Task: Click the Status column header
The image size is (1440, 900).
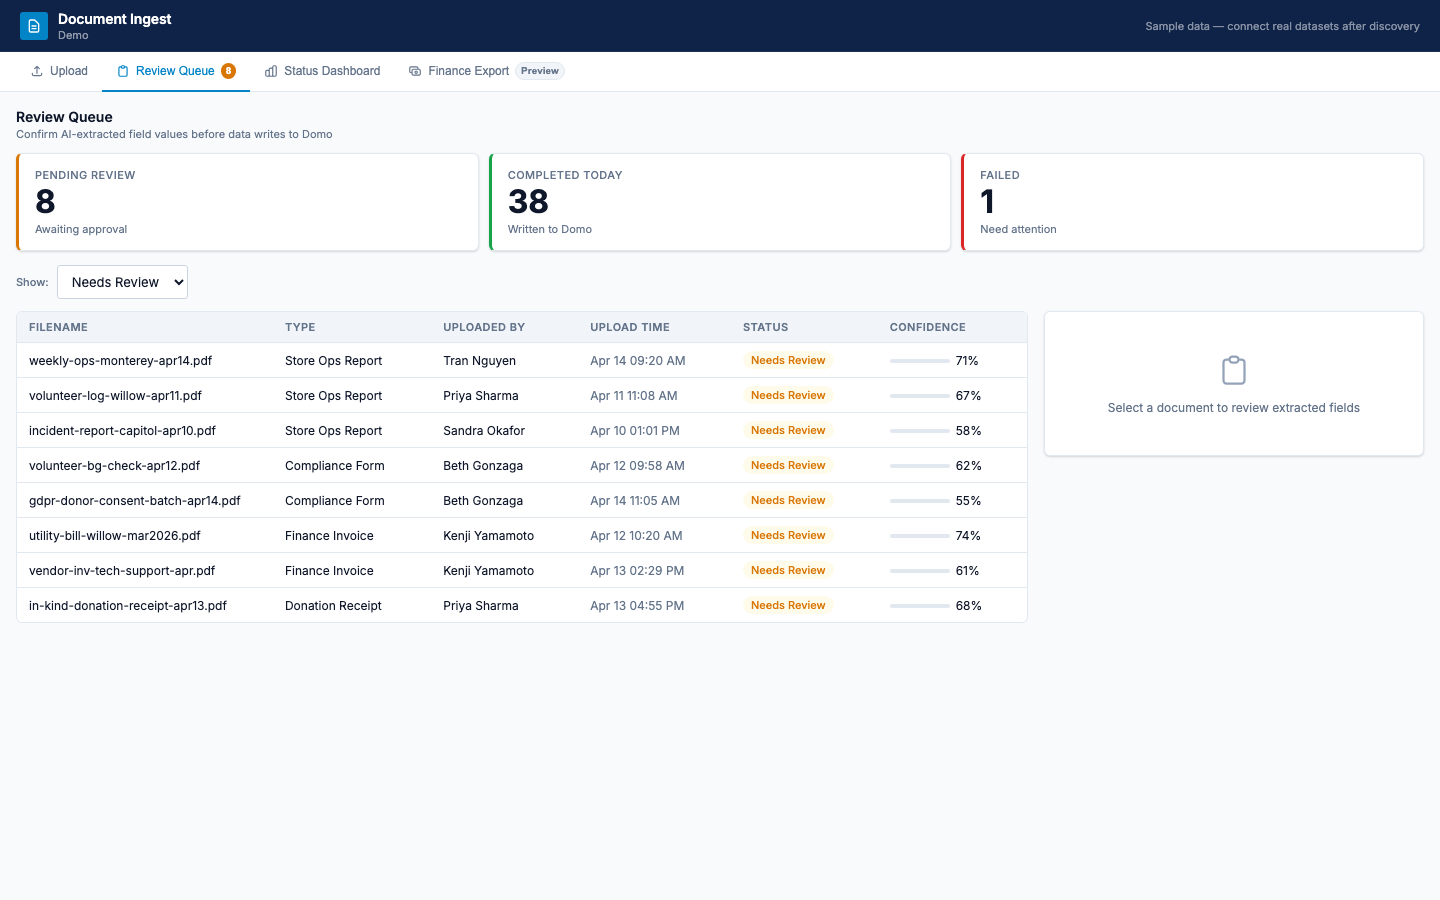Action: [765, 327]
